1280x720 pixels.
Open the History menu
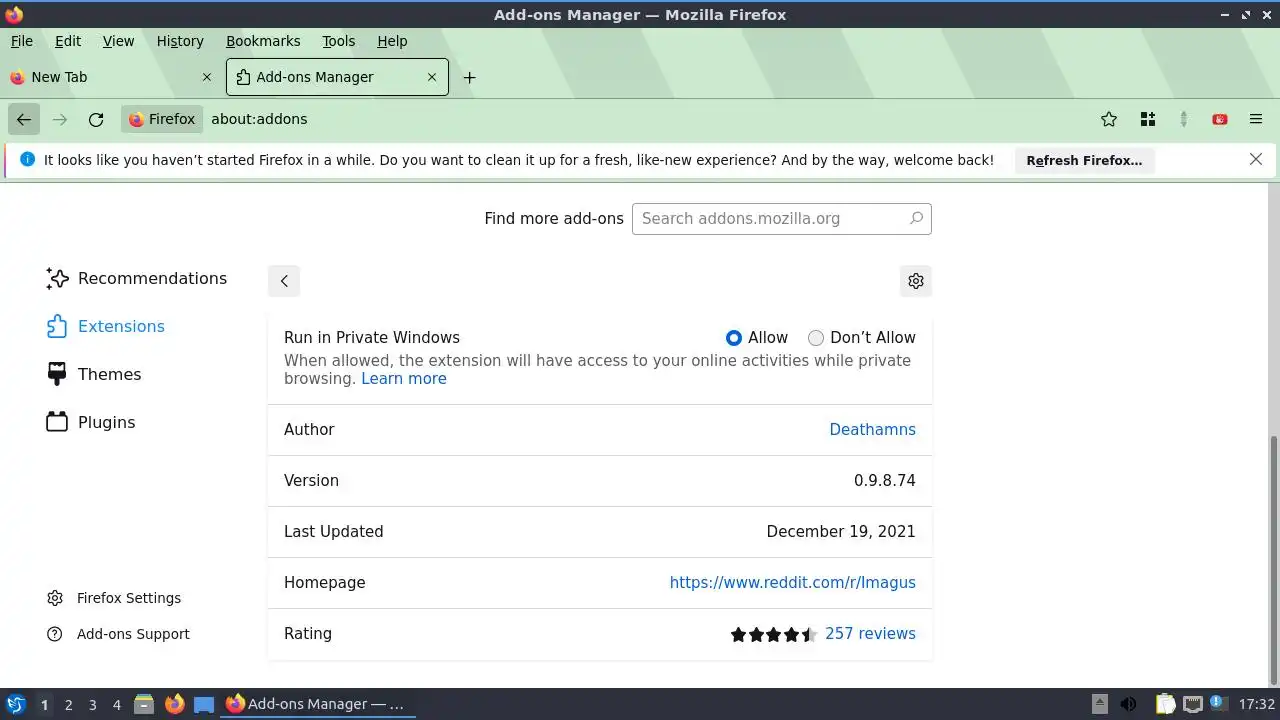tap(180, 41)
